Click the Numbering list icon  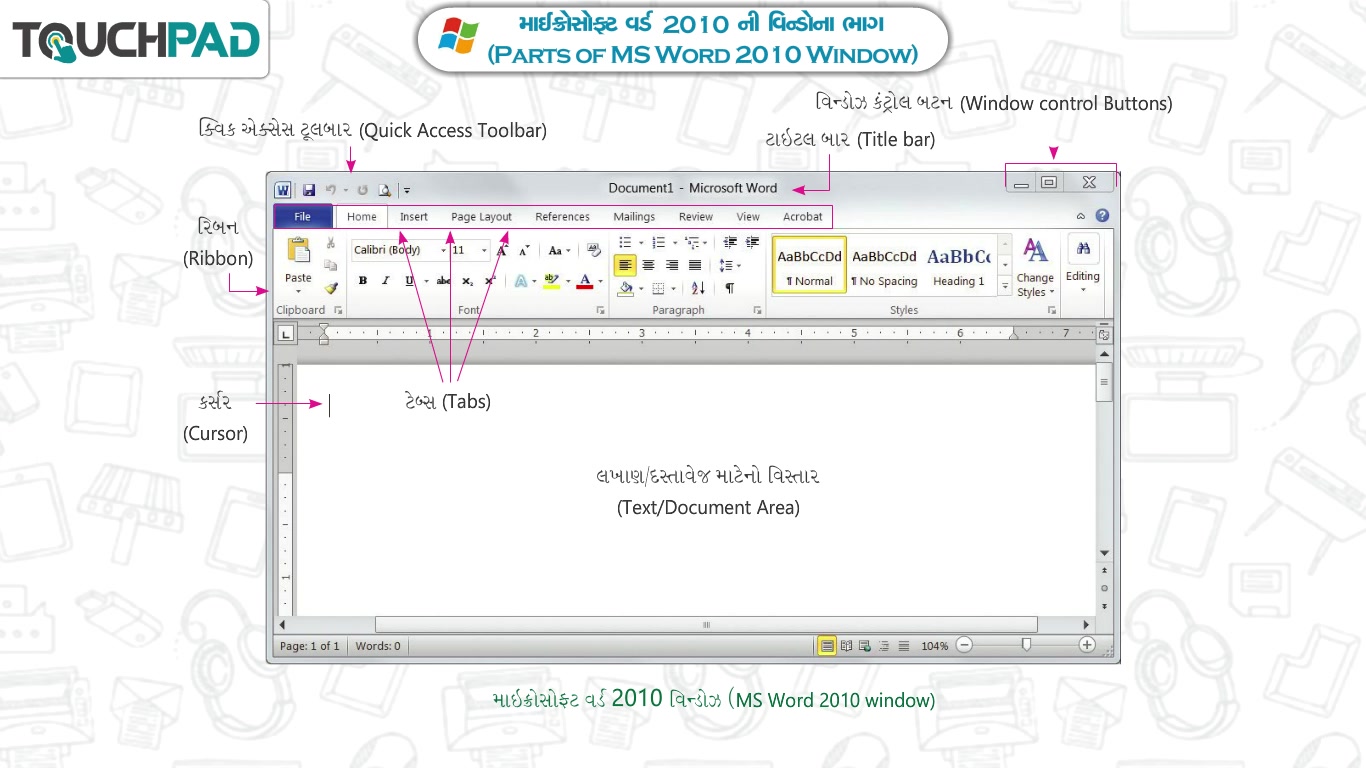(659, 242)
